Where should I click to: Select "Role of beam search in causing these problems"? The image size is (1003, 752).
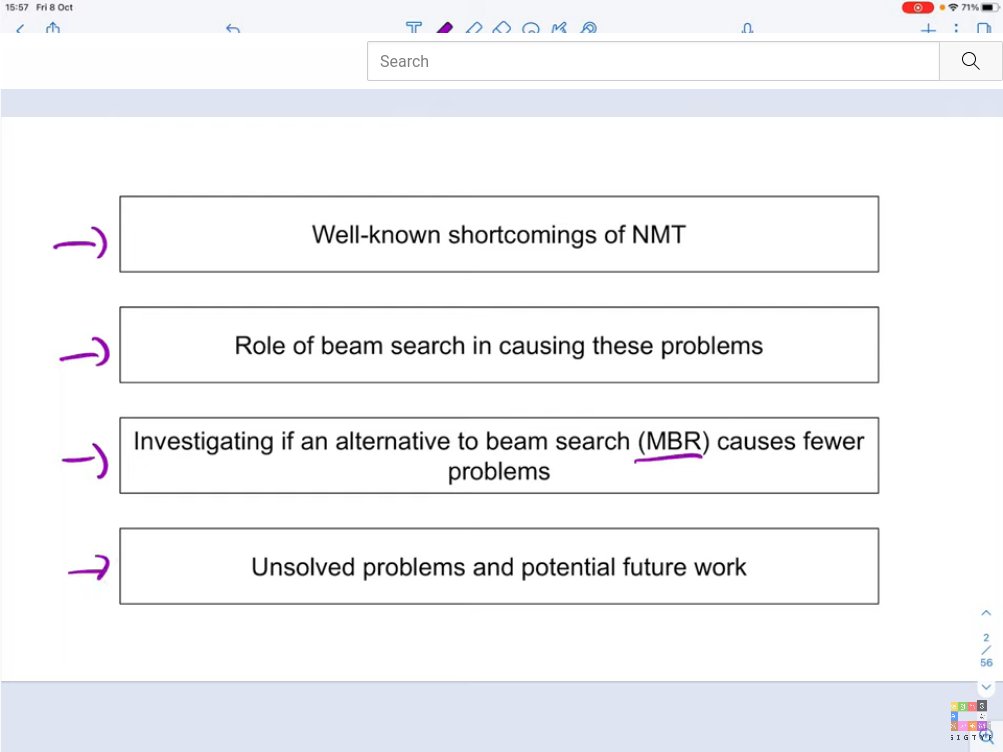coord(499,345)
